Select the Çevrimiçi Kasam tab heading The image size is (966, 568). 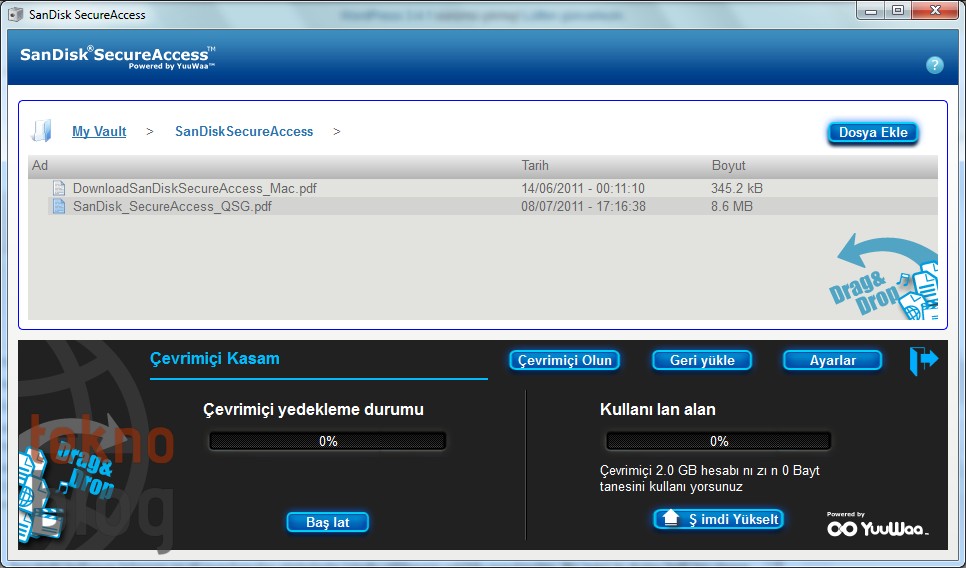point(214,359)
